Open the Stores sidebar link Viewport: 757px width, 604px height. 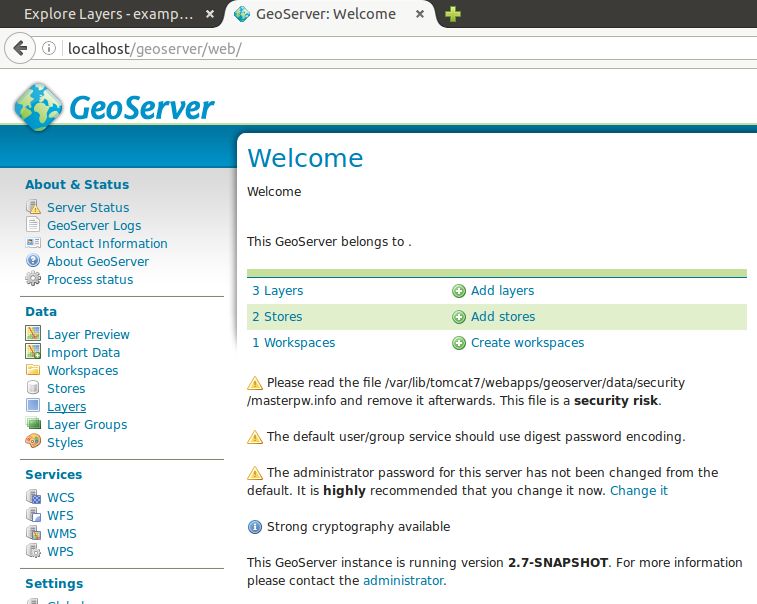(x=66, y=388)
